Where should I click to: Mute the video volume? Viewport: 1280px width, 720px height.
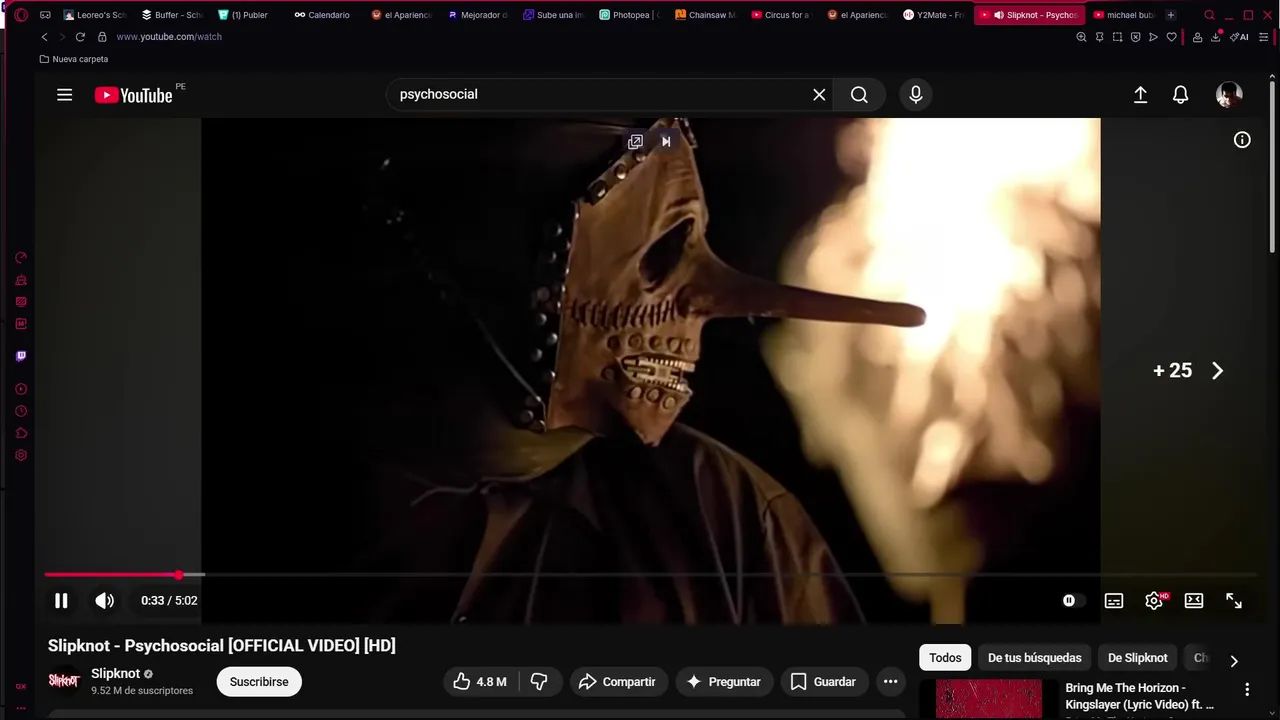pyautogui.click(x=104, y=600)
